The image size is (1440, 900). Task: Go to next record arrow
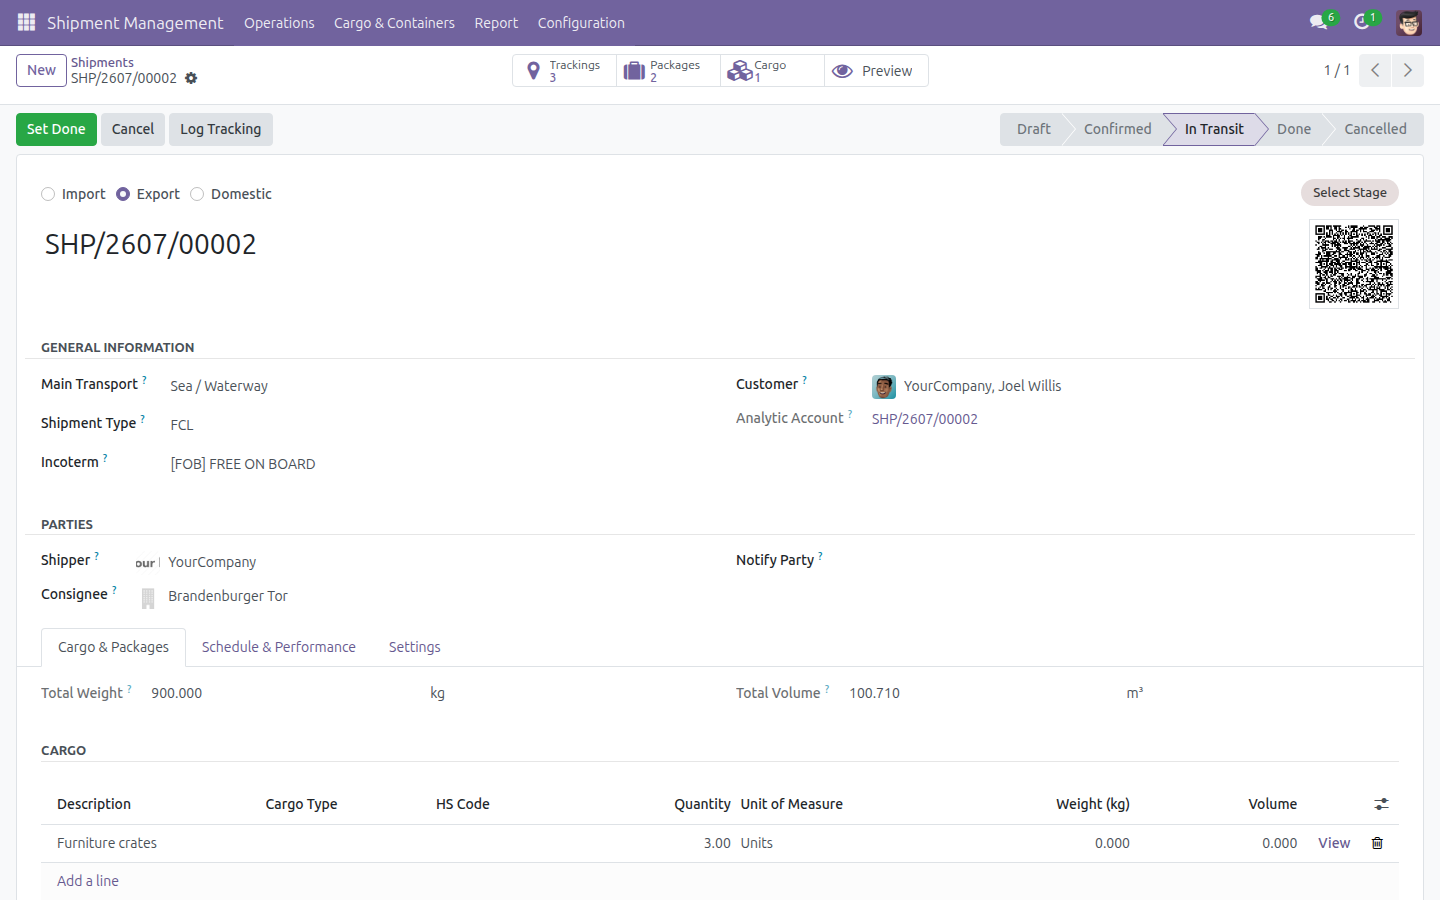pyautogui.click(x=1407, y=70)
